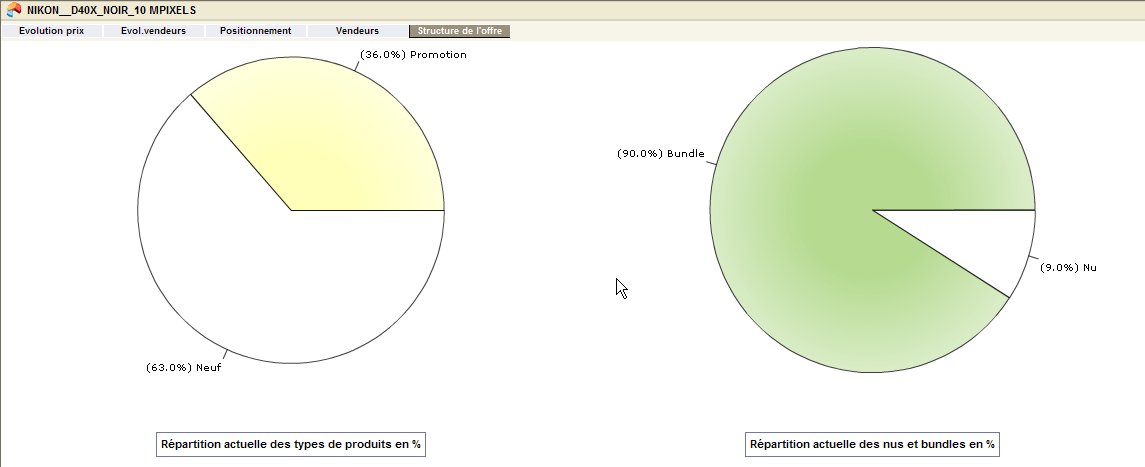Click the (36.0%) Promotion label
Image resolution: width=1145 pixels, height=467 pixels.
point(413,55)
